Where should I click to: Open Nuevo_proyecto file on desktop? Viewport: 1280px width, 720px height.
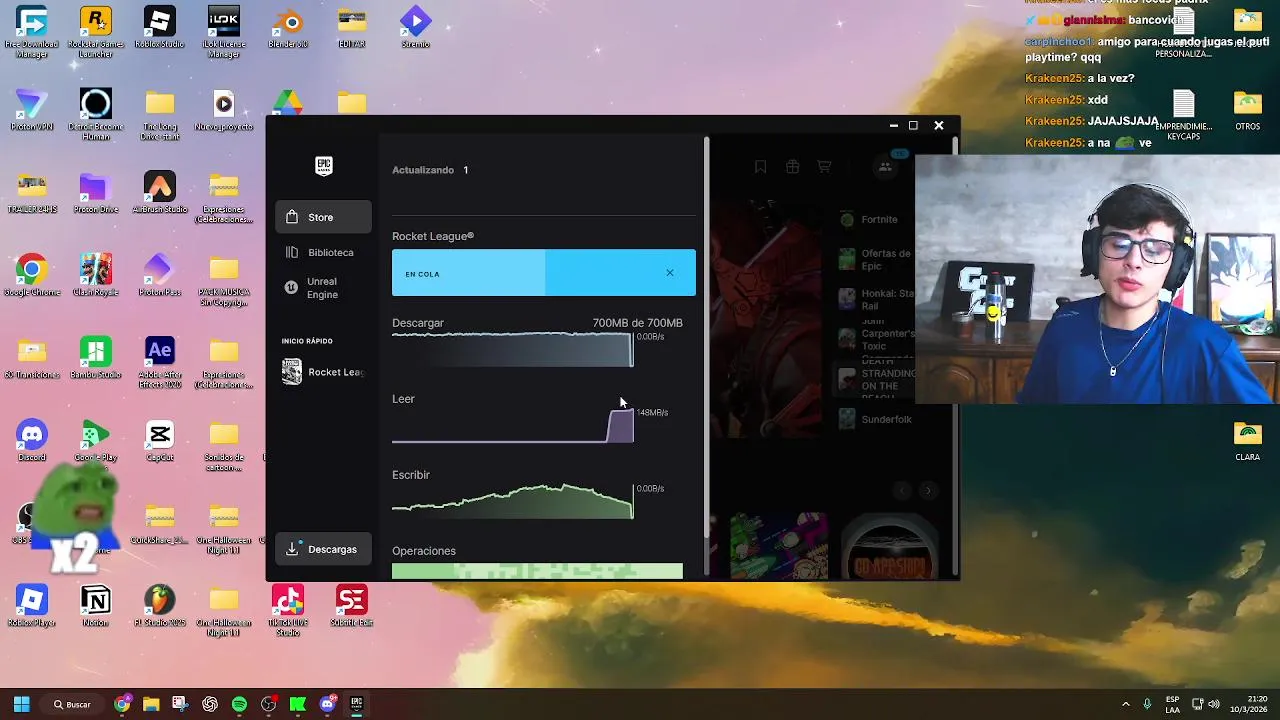click(224, 110)
